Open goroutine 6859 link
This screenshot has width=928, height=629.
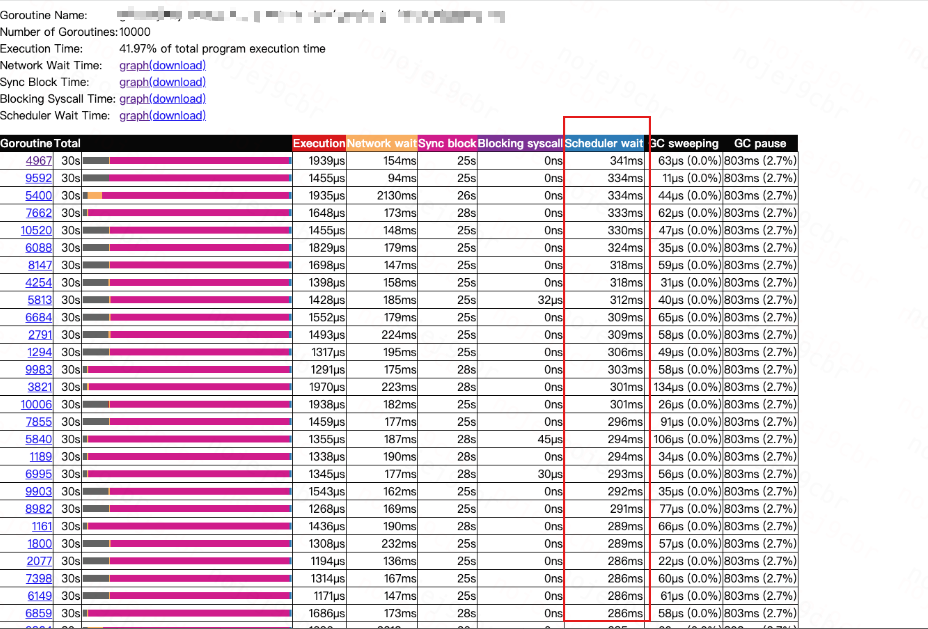[39, 614]
